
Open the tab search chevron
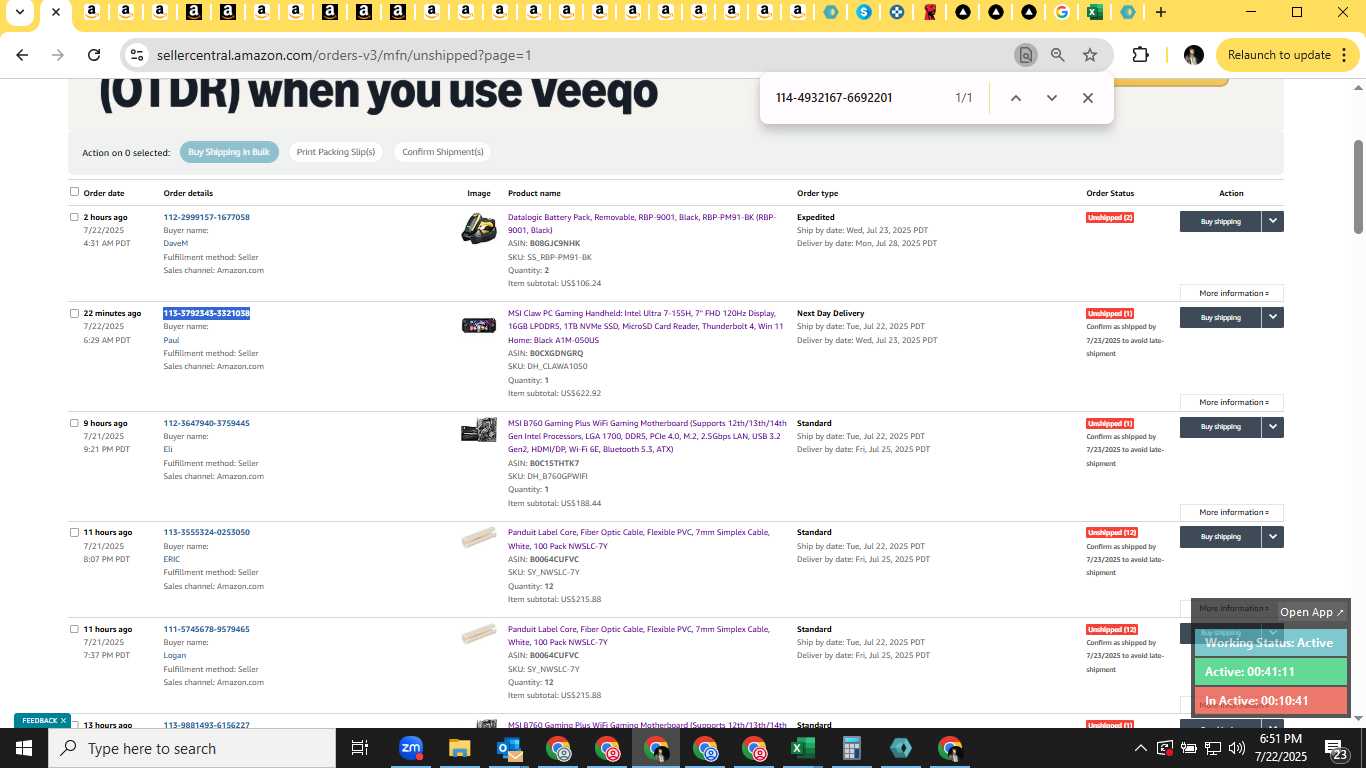[x=19, y=12]
